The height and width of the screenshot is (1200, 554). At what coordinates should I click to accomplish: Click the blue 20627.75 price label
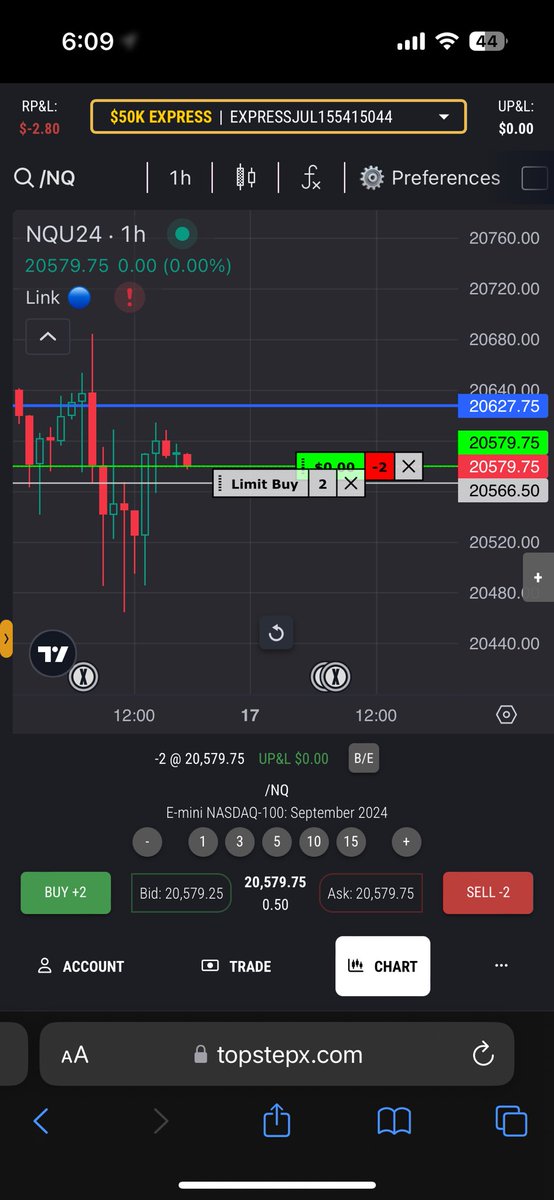pos(502,406)
